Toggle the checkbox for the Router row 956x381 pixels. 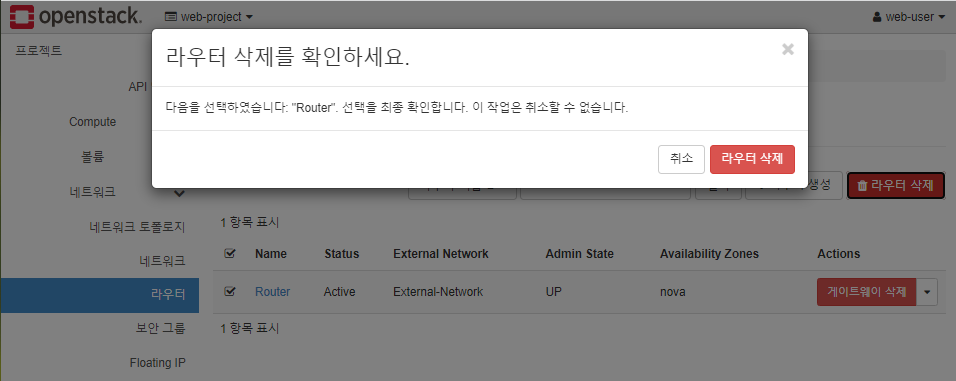point(230,291)
